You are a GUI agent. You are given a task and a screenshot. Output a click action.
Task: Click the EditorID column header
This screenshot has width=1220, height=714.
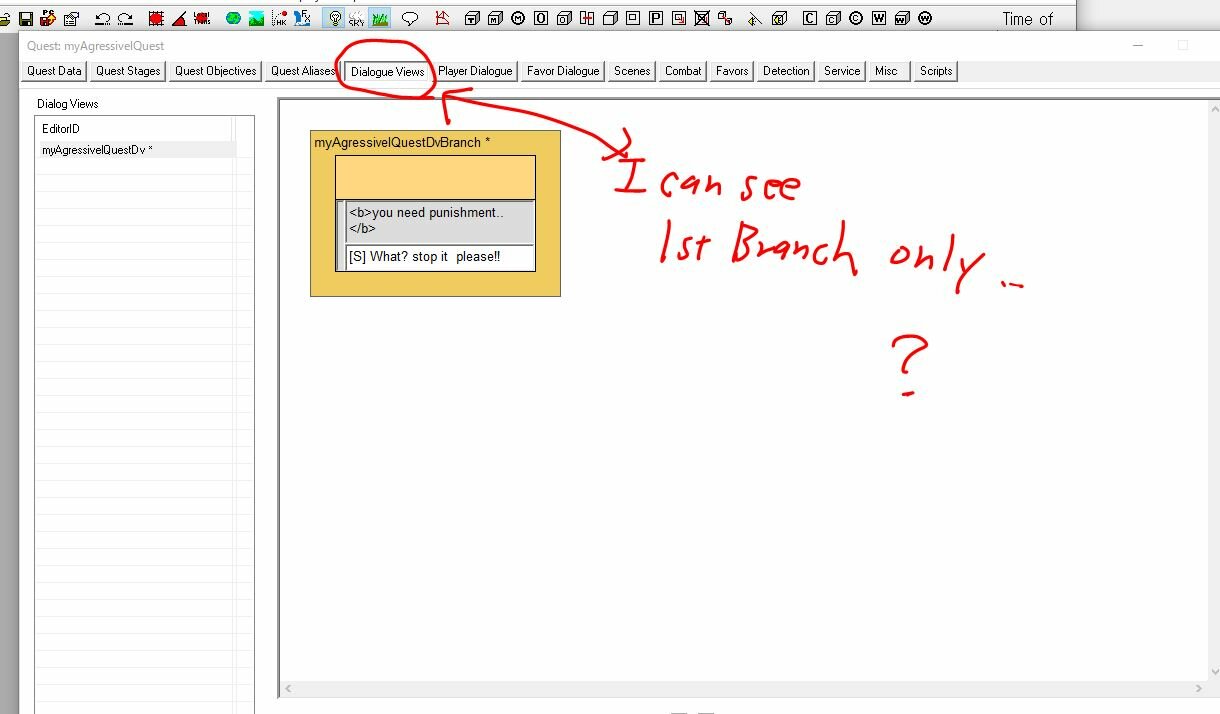134,129
